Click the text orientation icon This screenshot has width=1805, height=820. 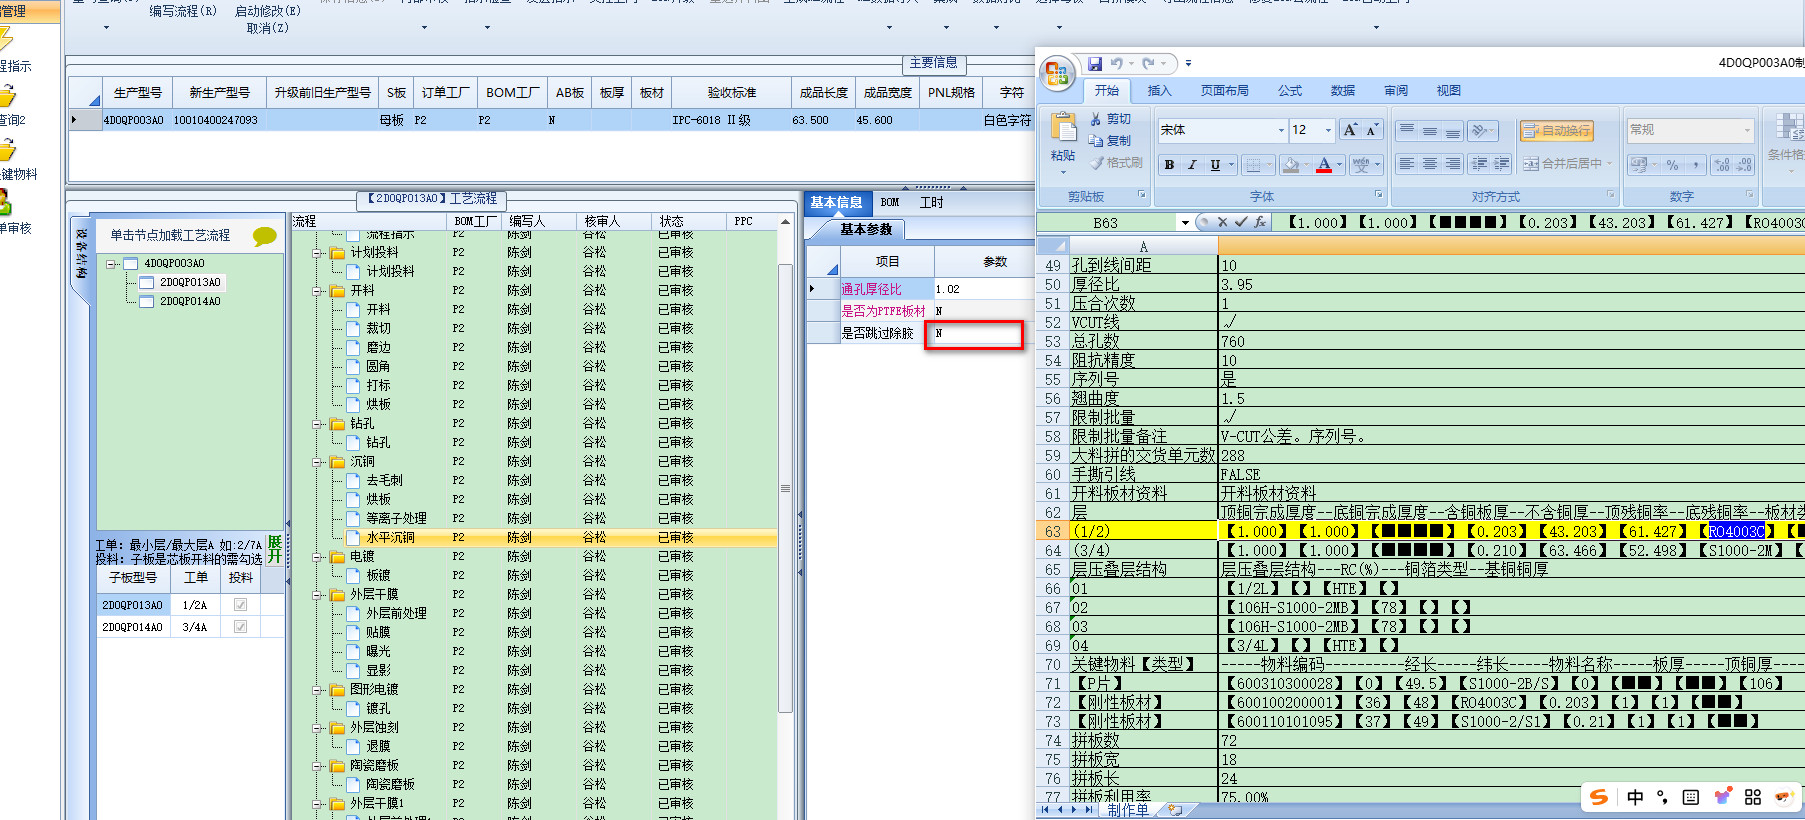[1479, 130]
